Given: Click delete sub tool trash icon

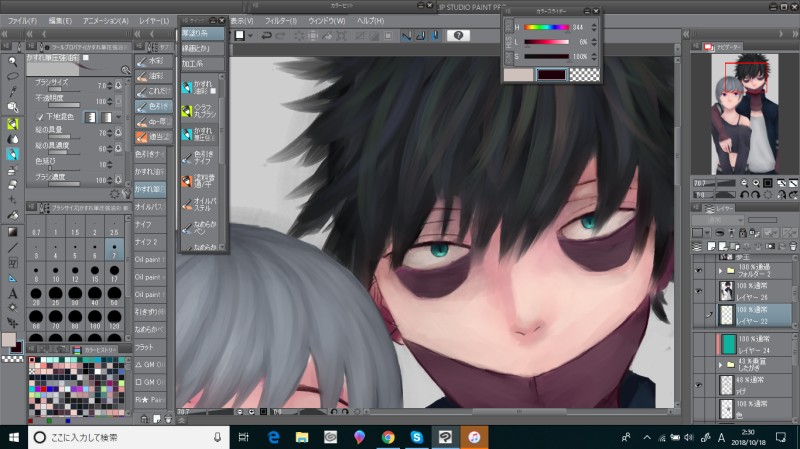Looking at the screenshot, I should (x=168, y=419).
